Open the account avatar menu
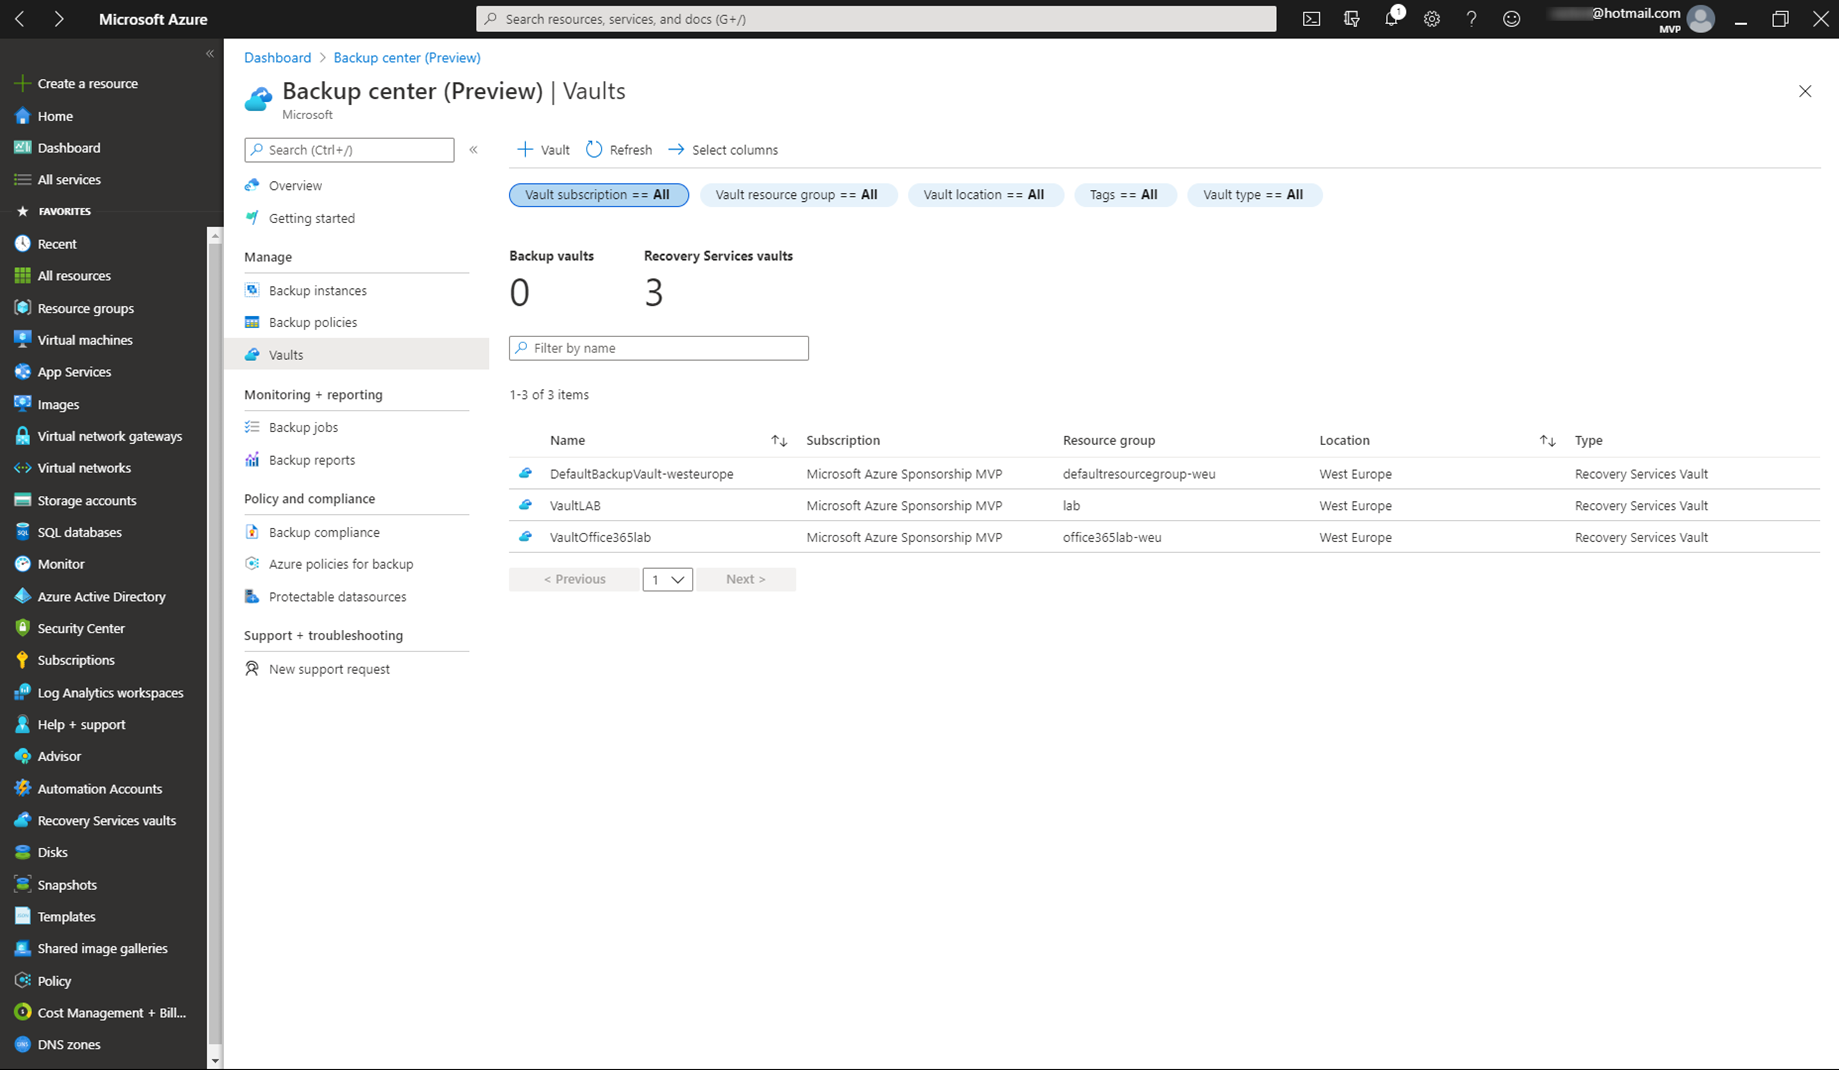1839x1070 pixels. (1701, 19)
